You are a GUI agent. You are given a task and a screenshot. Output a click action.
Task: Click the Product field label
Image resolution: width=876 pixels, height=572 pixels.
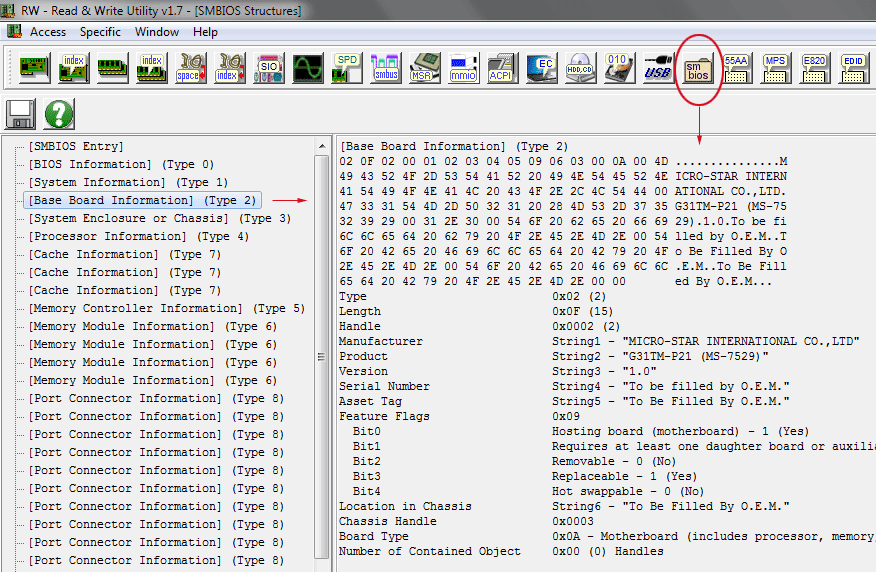pyautogui.click(x=363, y=356)
